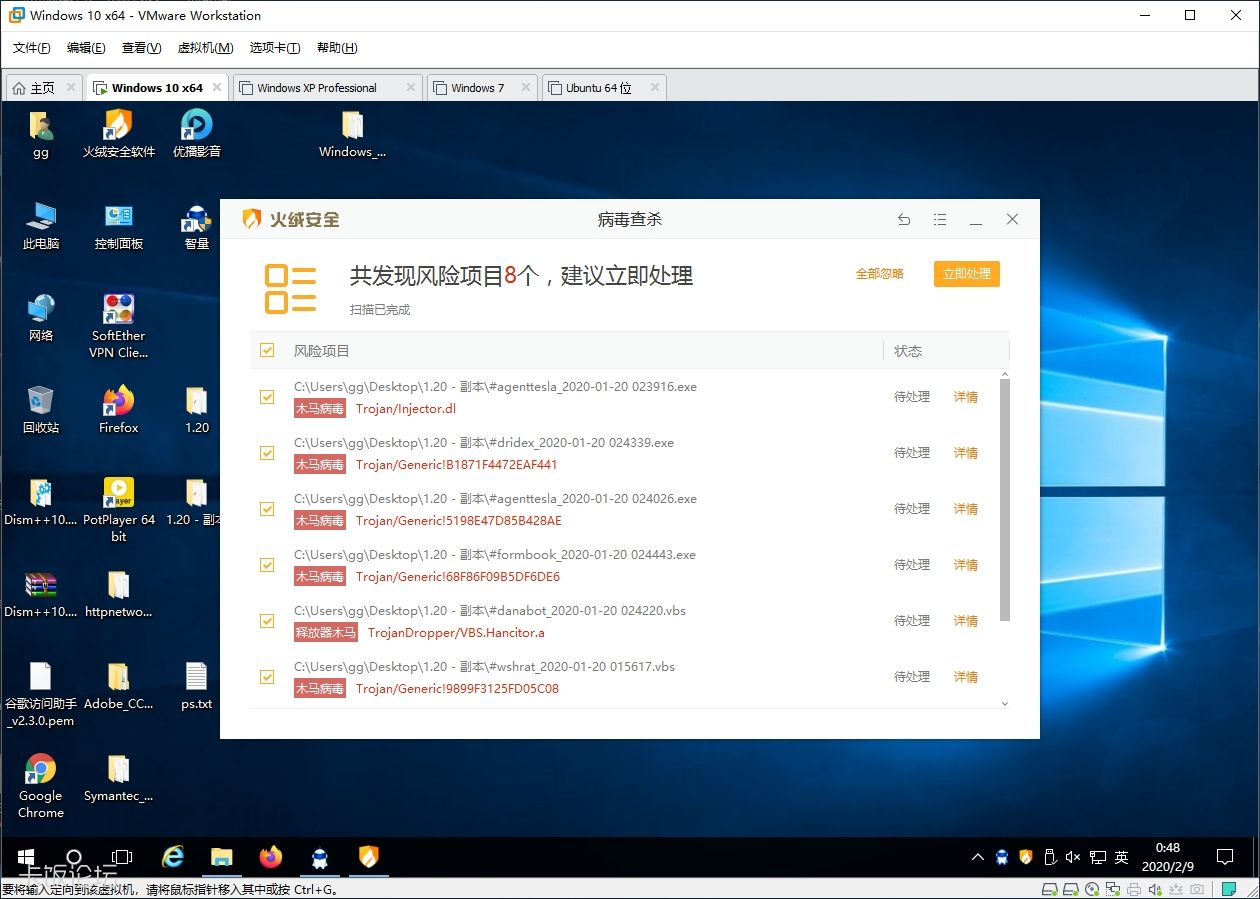Image resolution: width=1260 pixels, height=899 pixels.
Task: Open SoftEther VPN Client desktop icon
Action: [119, 310]
